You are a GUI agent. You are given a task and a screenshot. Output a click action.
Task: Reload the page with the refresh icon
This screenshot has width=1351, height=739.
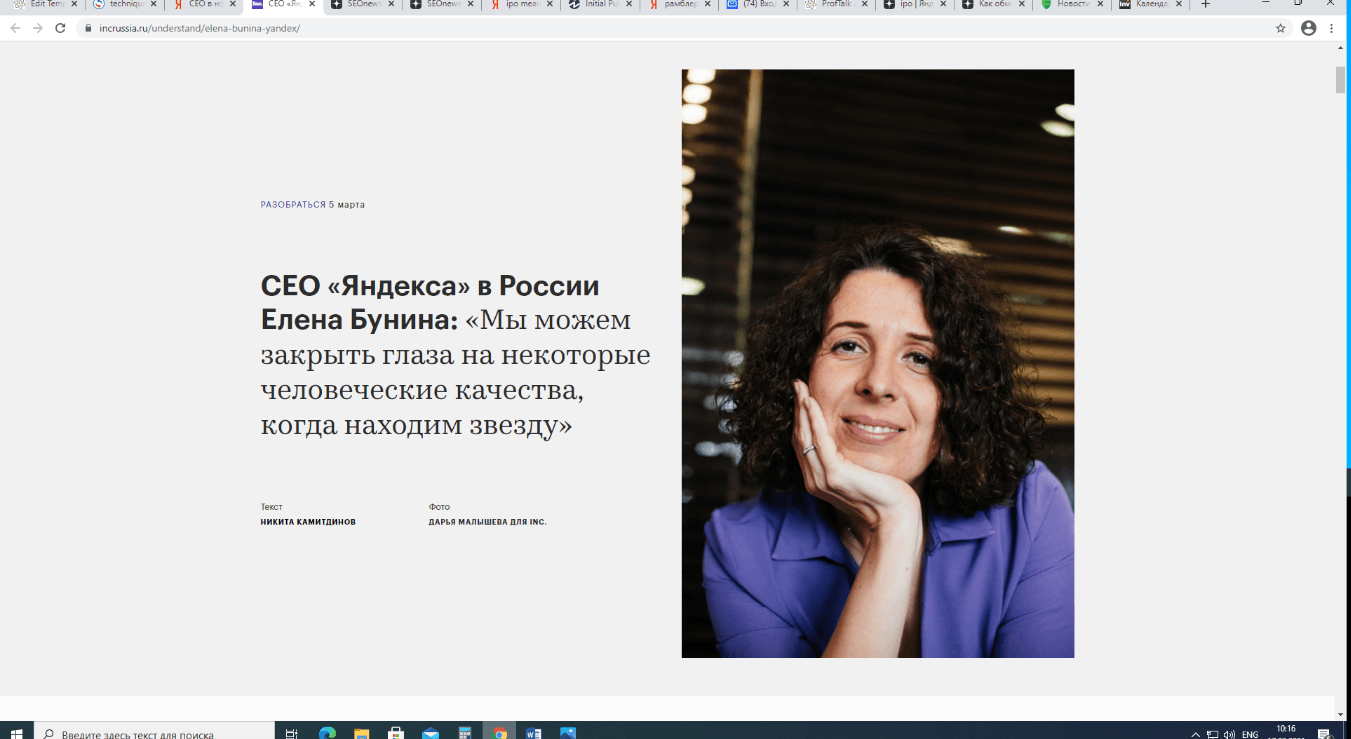click(60, 28)
